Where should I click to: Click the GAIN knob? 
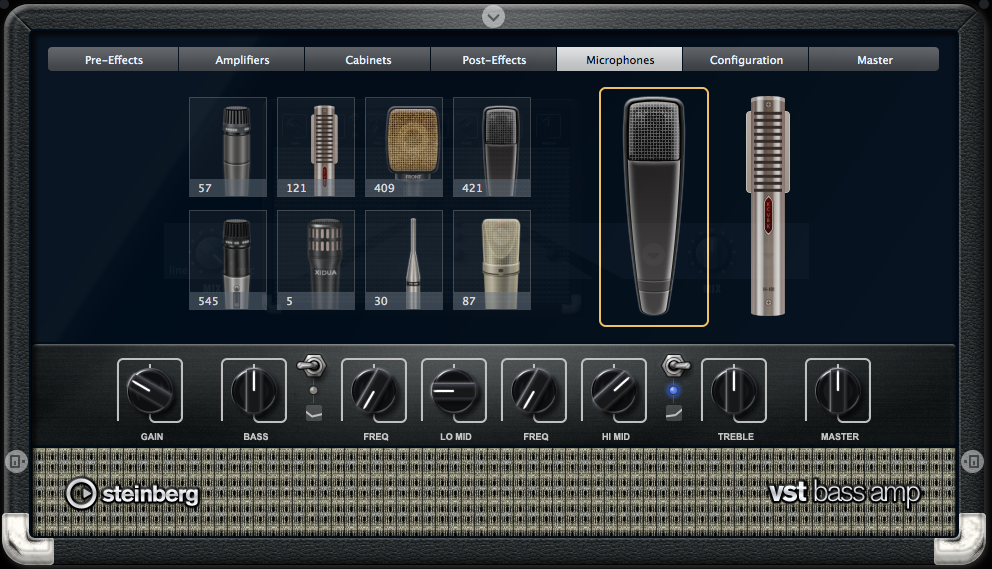click(x=150, y=391)
